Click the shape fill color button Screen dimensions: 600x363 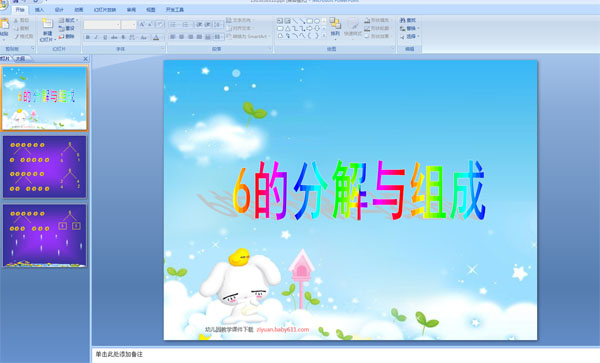click(x=377, y=20)
